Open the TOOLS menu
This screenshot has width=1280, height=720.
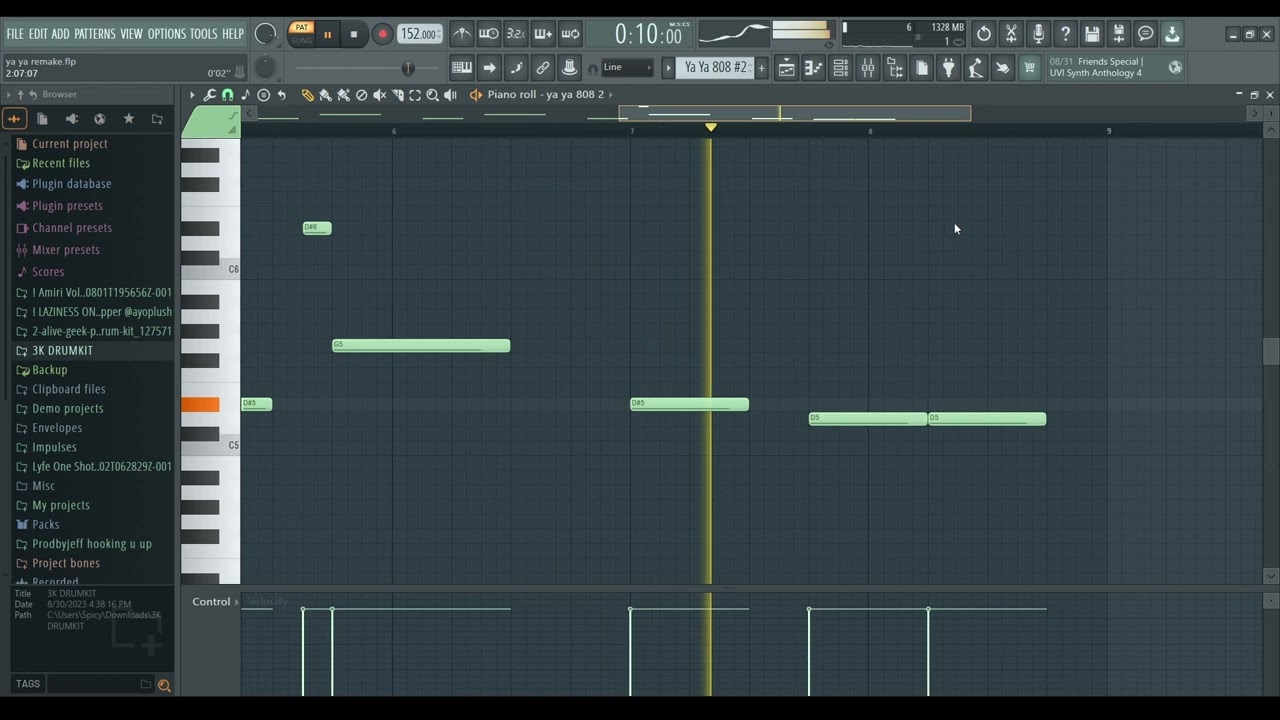pos(204,34)
